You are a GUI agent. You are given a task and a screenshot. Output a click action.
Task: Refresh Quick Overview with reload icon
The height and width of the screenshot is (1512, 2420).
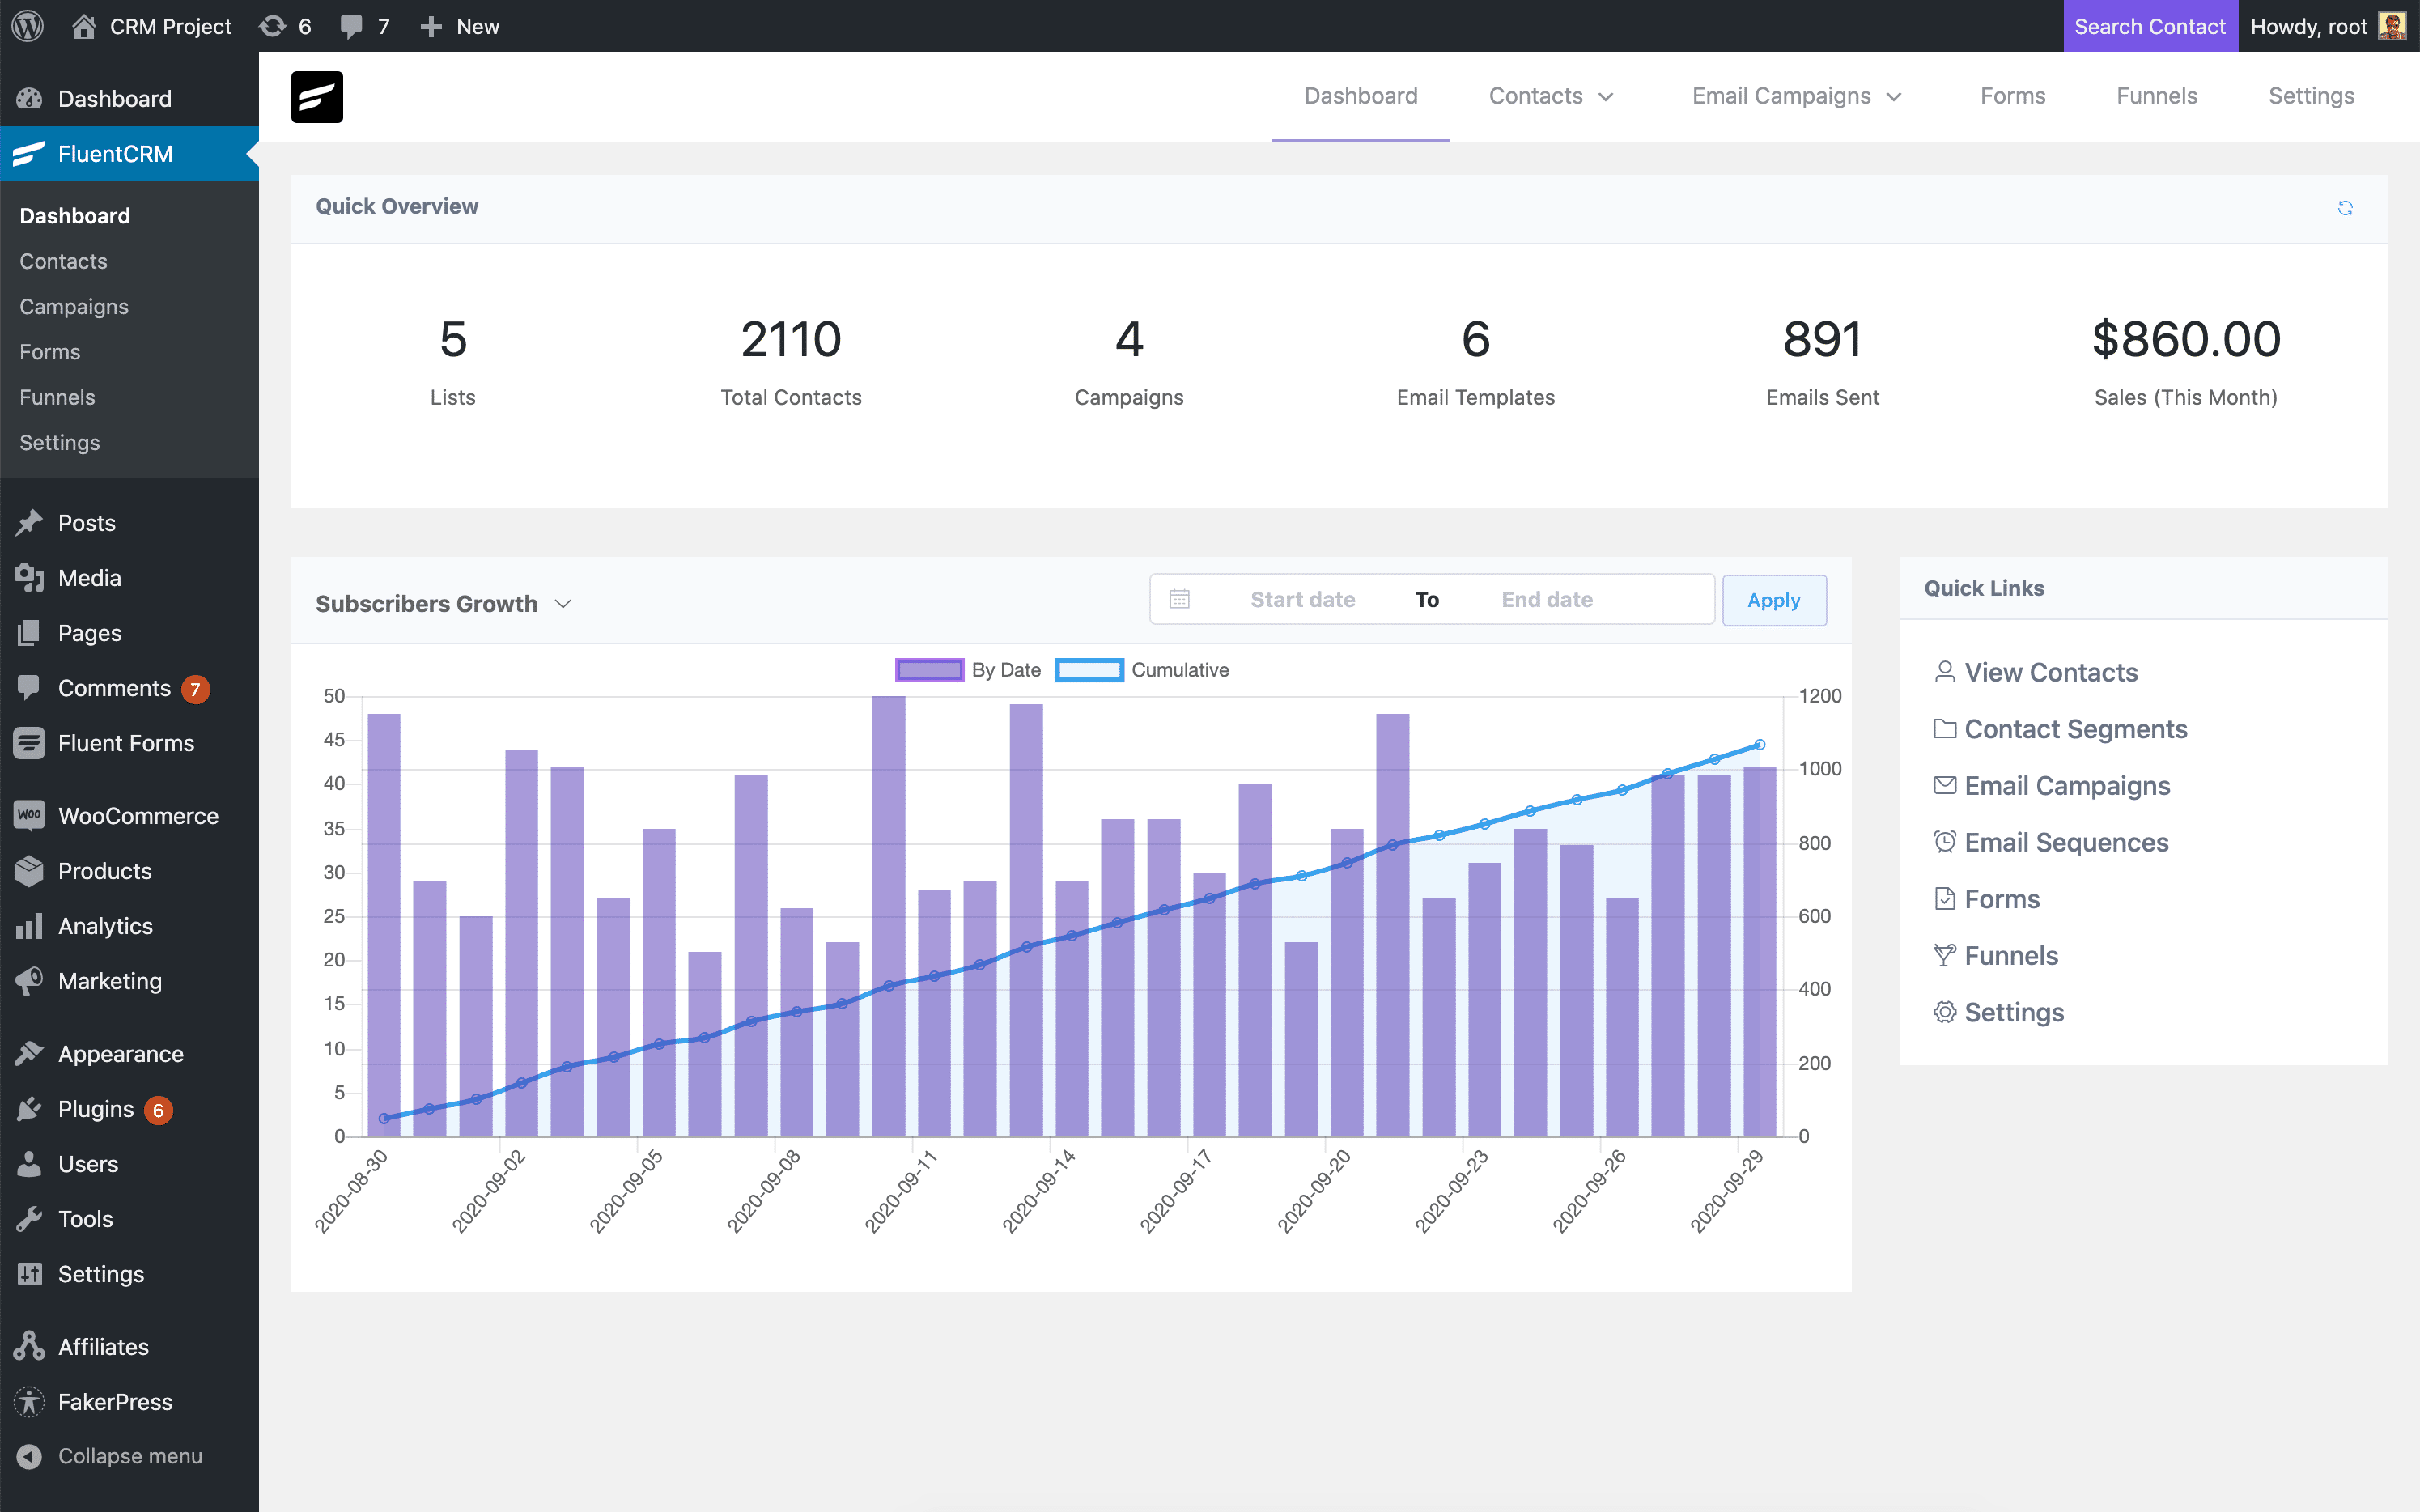pos(2345,208)
